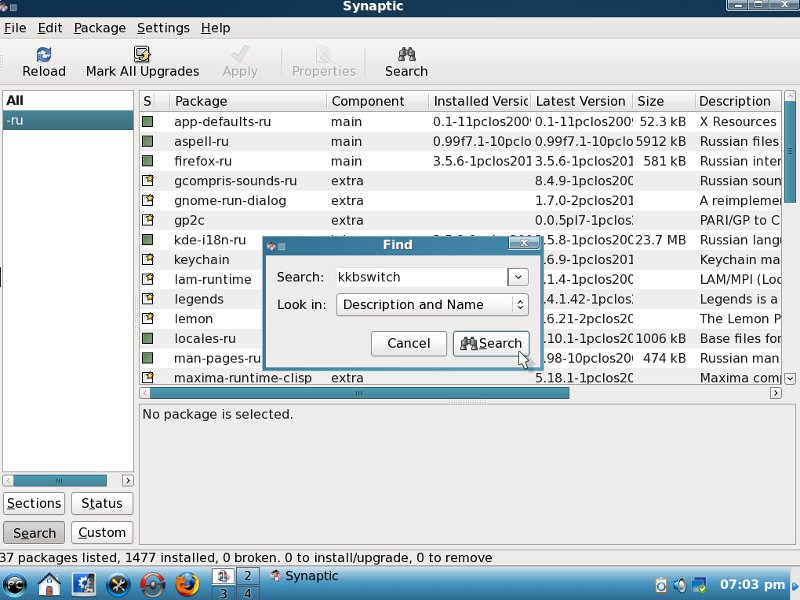Launch Firefox from the taskbar
This screenshot has width=800, height=600.
(187, 583)
